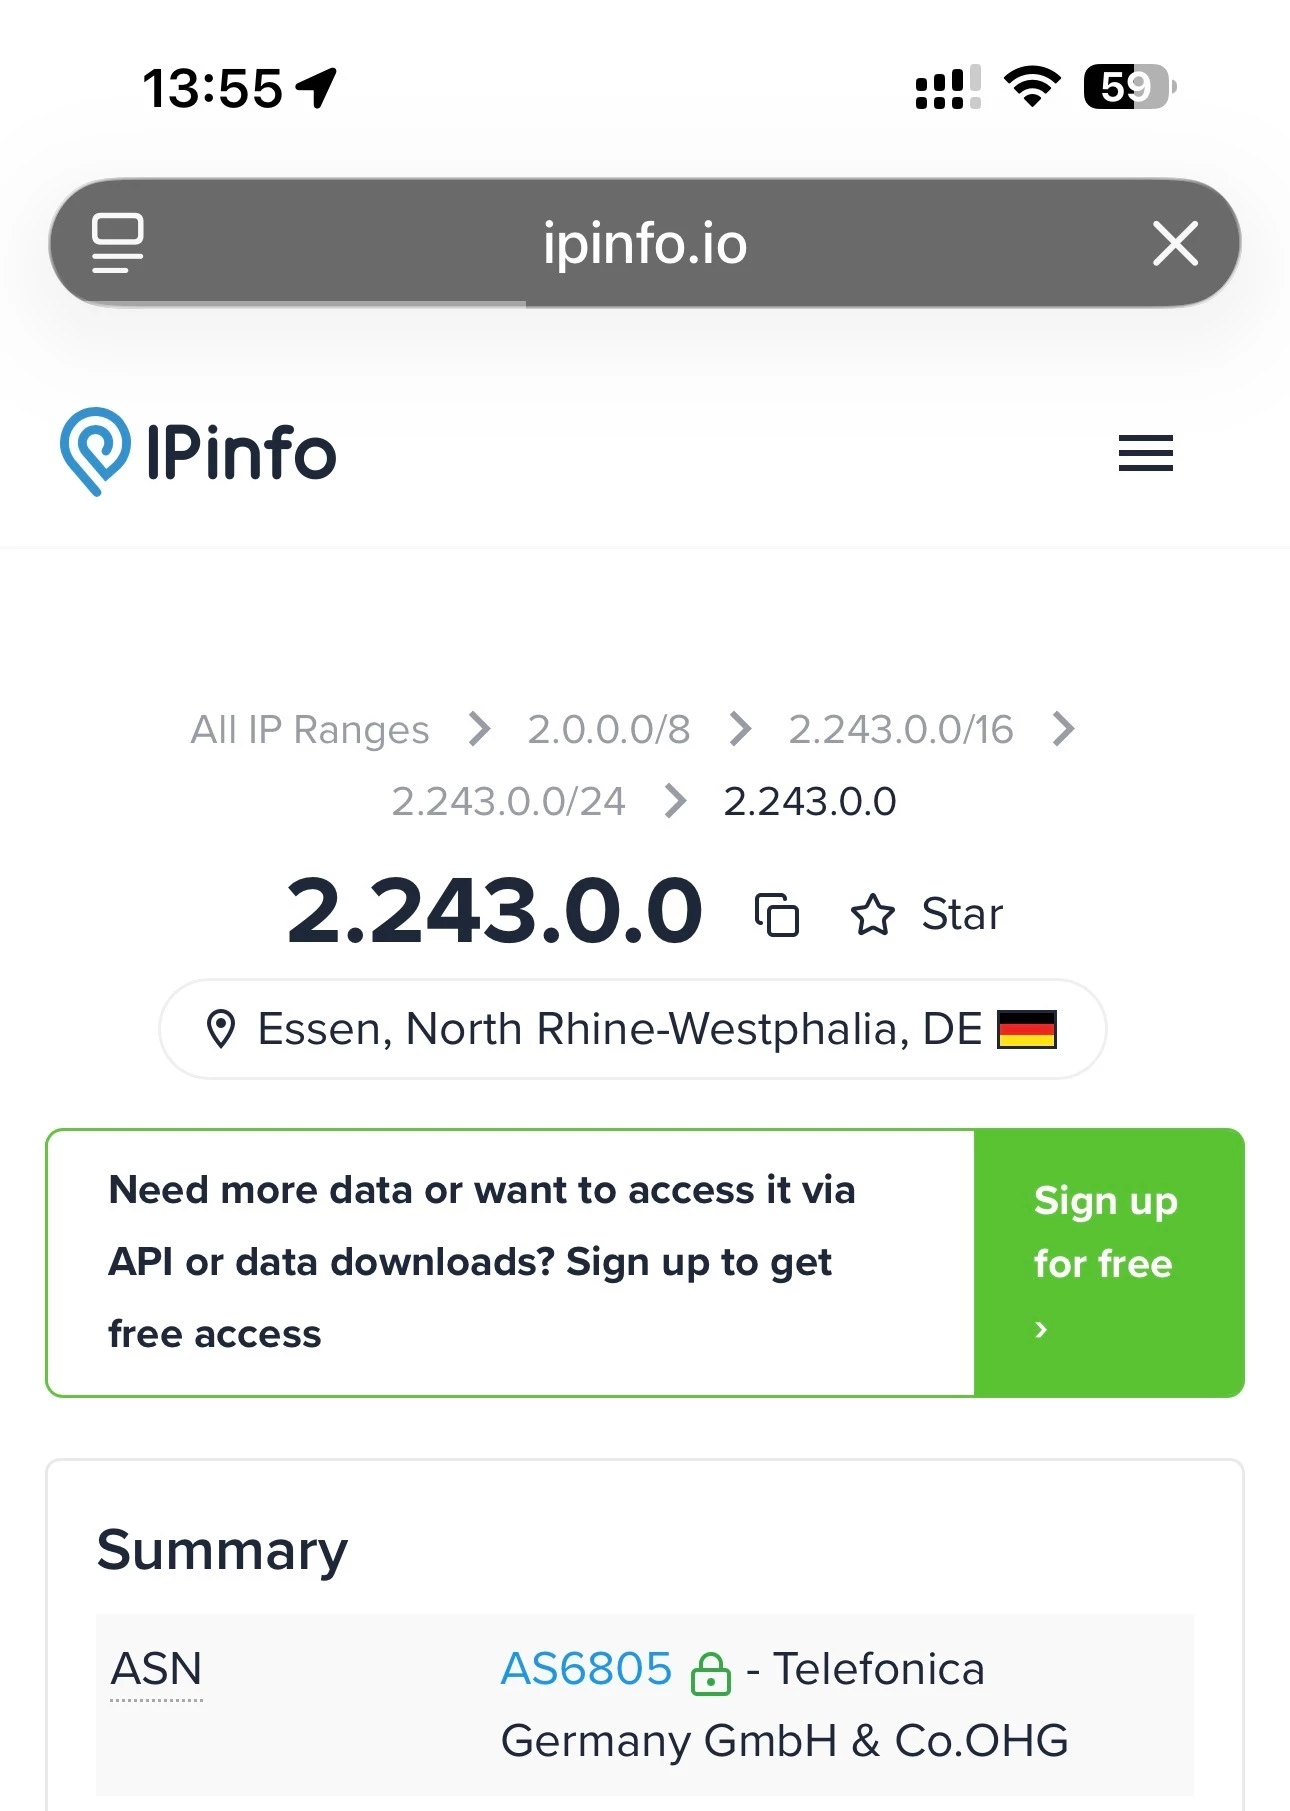
Task: Click the chevron after 2.243.0.0/16
Action: tap(1064, 729)
